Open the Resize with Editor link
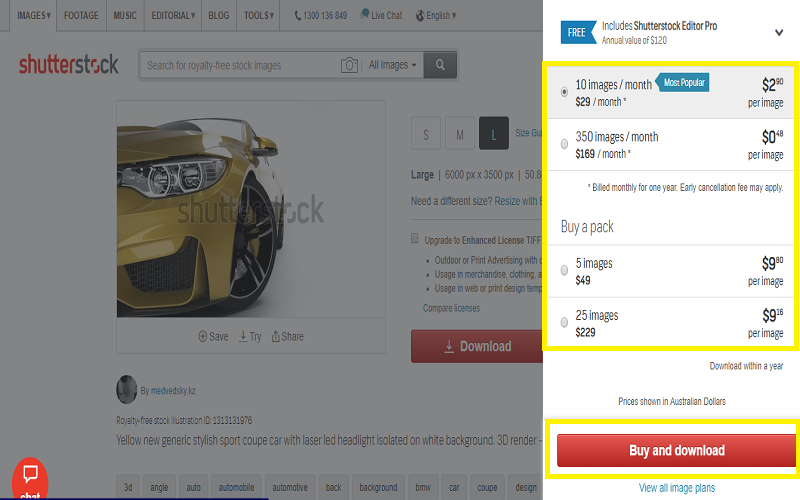The height and width of the screenshot is (500, 800). pos(518,201)
